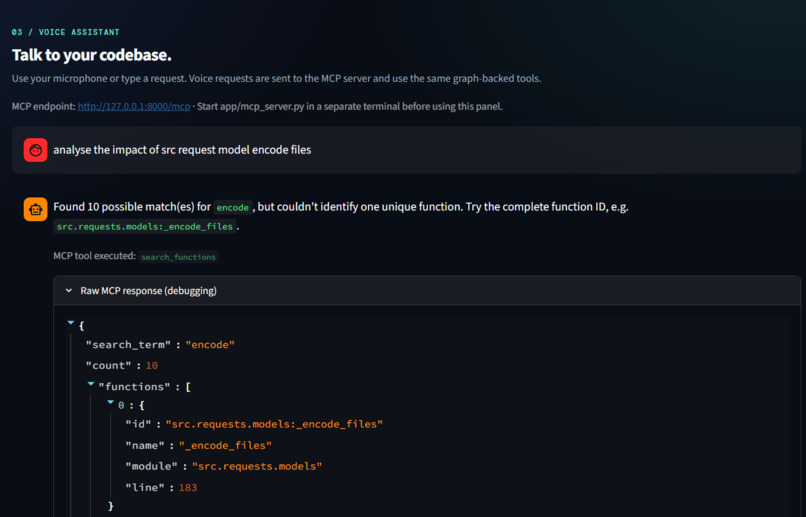Click the Talk to your codebase heading

click(91, 55)
